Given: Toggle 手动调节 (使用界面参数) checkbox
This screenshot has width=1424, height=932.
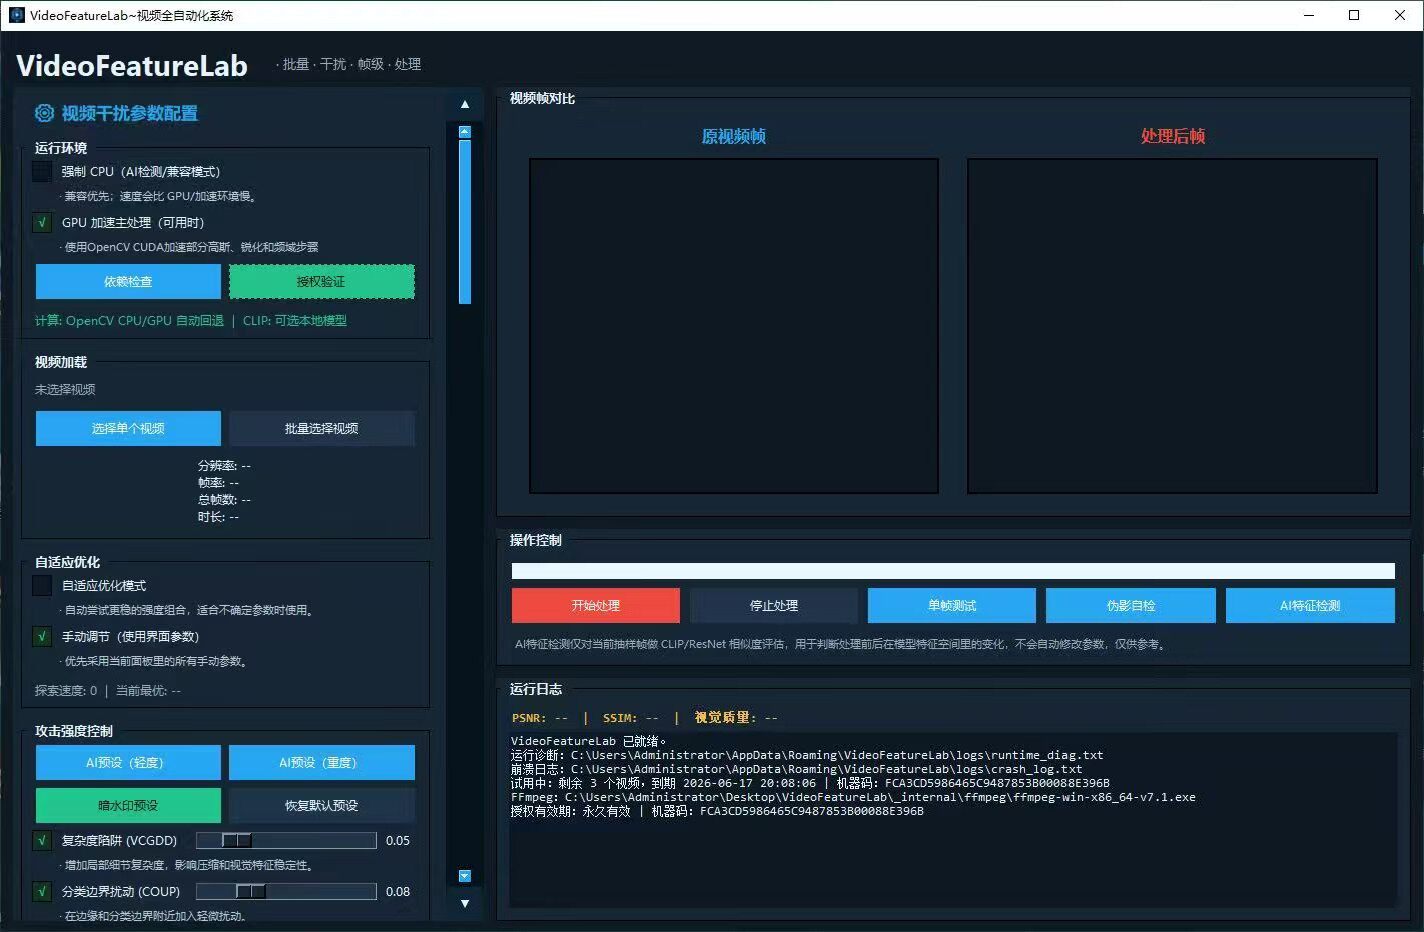Looking at the screenshot, I should coord(42,636).
